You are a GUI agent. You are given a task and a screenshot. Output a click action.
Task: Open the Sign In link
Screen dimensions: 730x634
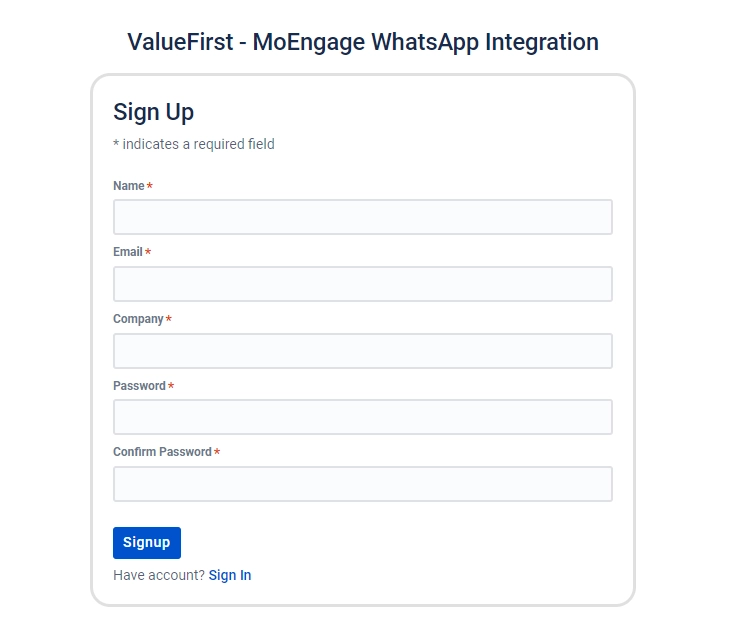pyautogui.click(x=230, y=575)
